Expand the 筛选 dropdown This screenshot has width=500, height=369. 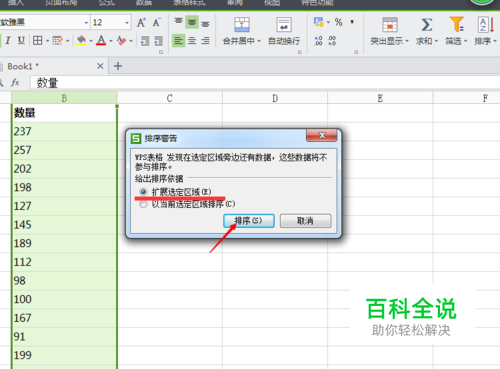click(x=466, y=41)
